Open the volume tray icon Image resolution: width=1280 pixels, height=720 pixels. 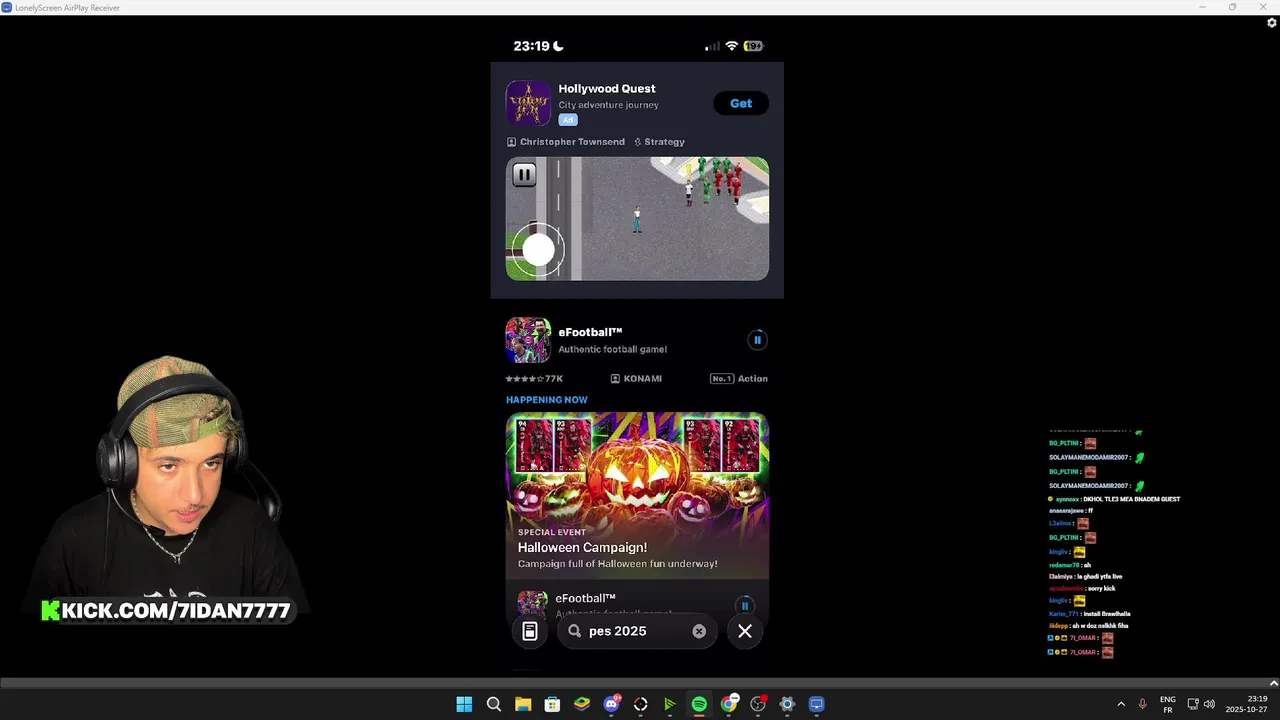click(1209, 704)
